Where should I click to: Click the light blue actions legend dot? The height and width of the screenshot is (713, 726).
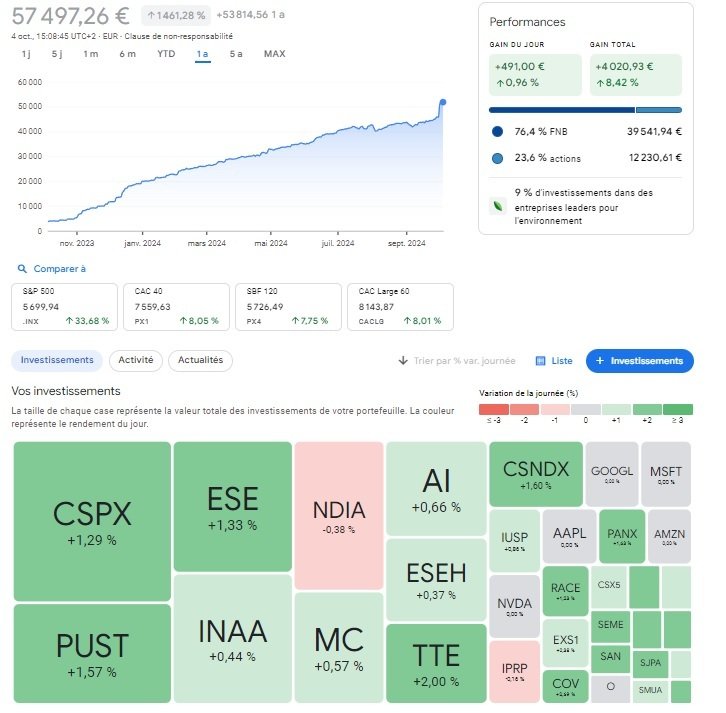pos(497,158)
